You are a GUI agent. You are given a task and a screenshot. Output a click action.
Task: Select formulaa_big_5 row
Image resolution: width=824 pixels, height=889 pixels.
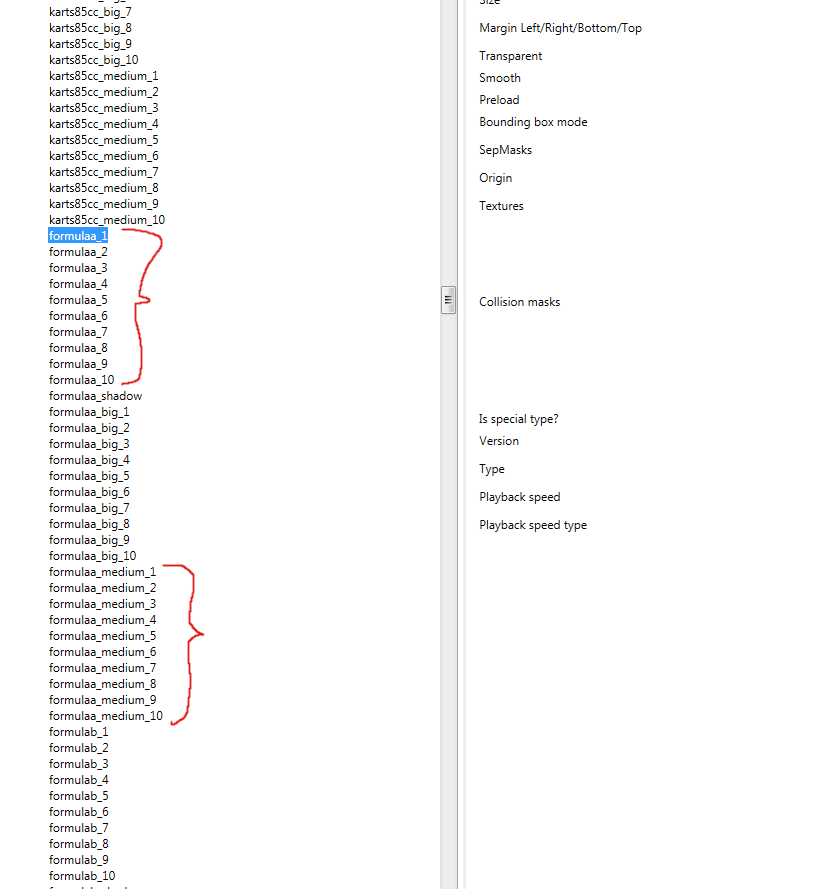click(89, 476)
